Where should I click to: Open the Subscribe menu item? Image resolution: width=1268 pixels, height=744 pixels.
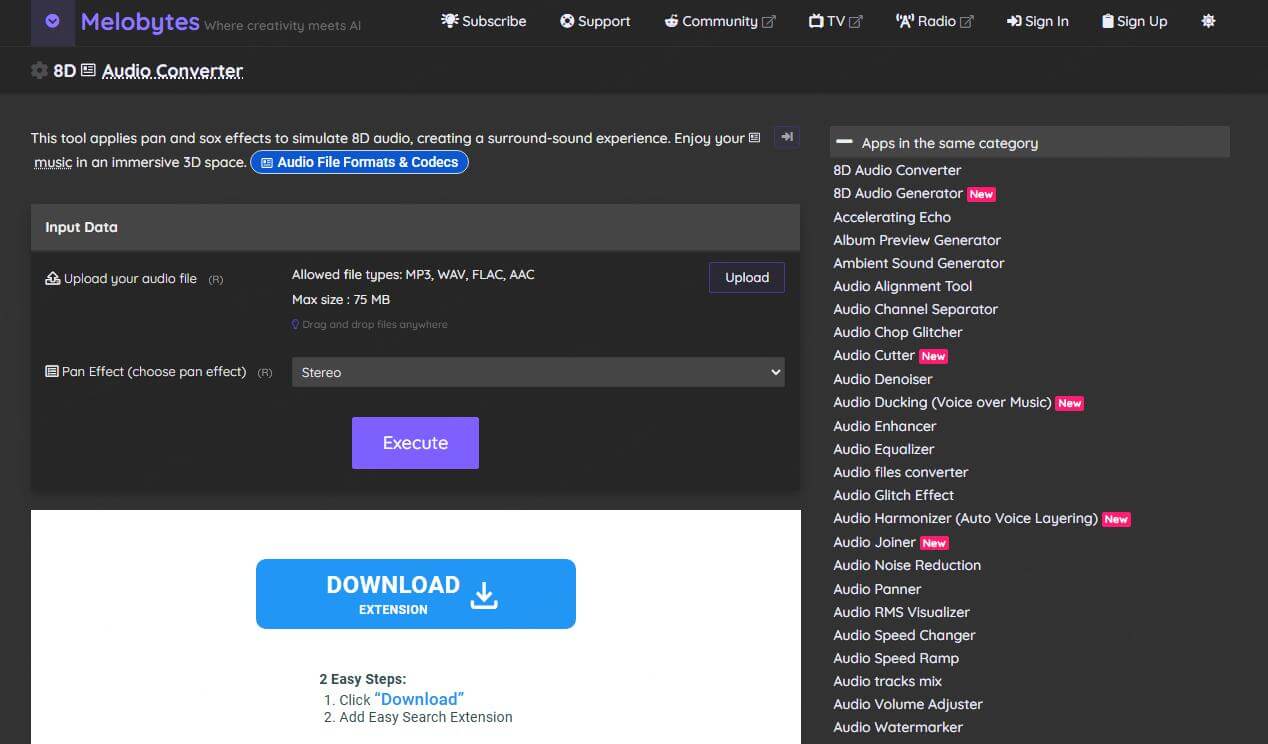pyautogui.click(x=484, y=21)
